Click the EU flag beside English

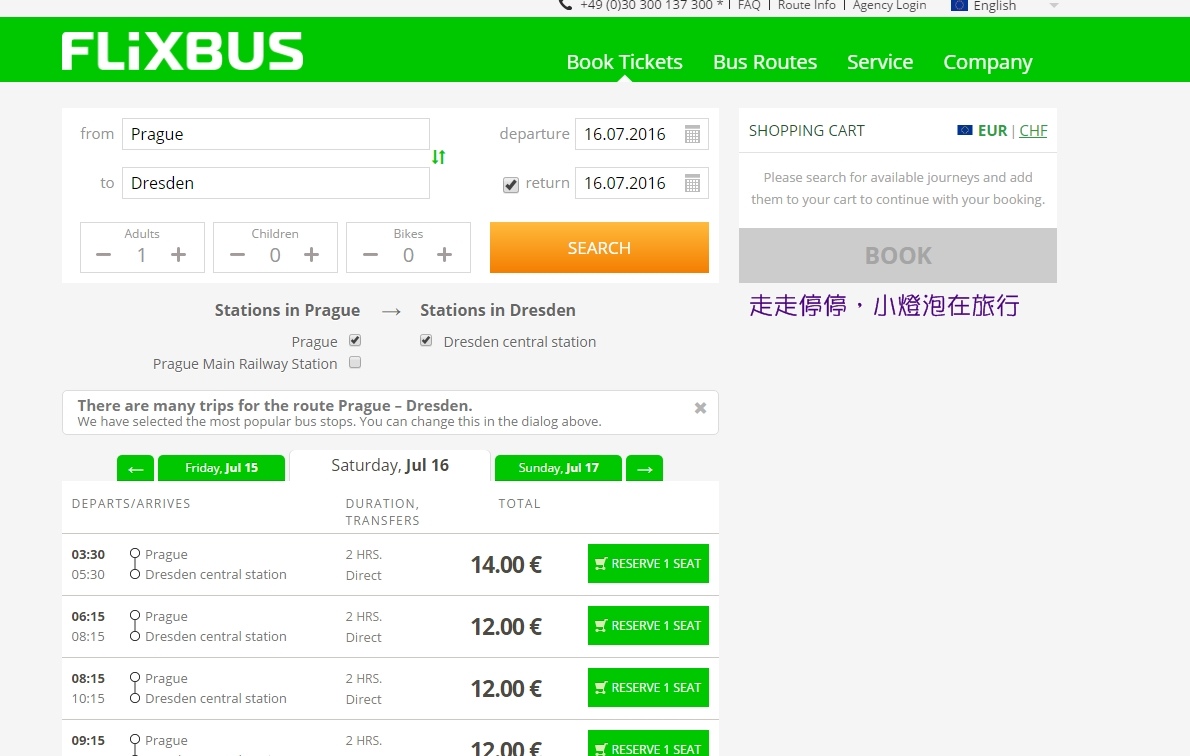(959, 5)
